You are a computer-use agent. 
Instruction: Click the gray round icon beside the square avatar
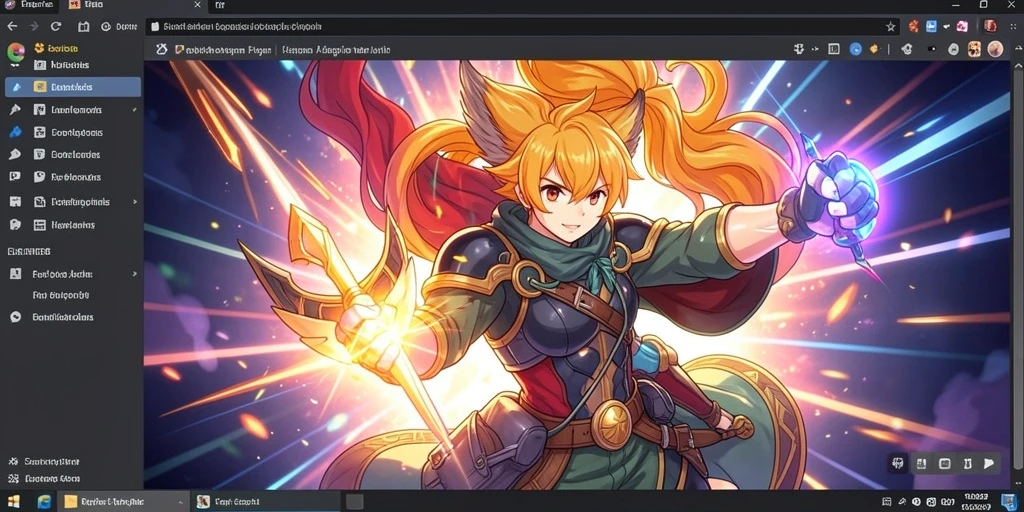[953, 49]
